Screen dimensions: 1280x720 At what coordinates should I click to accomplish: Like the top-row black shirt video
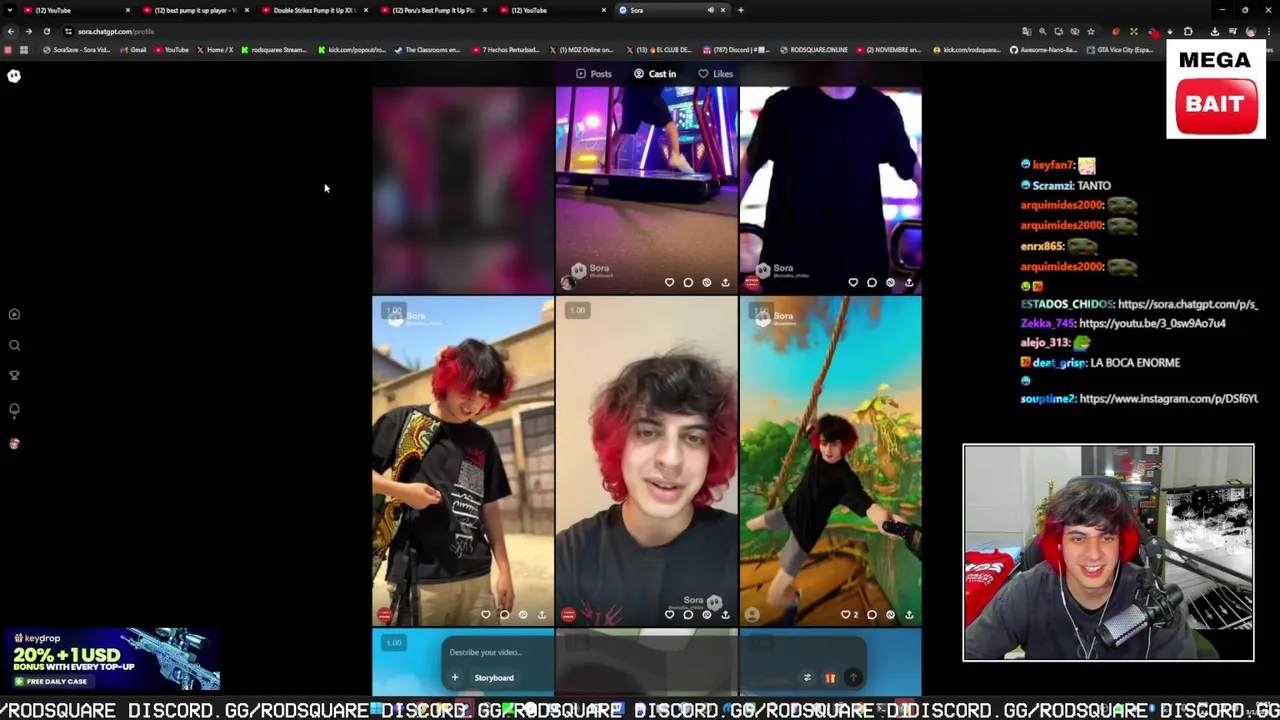click(853, 282)
